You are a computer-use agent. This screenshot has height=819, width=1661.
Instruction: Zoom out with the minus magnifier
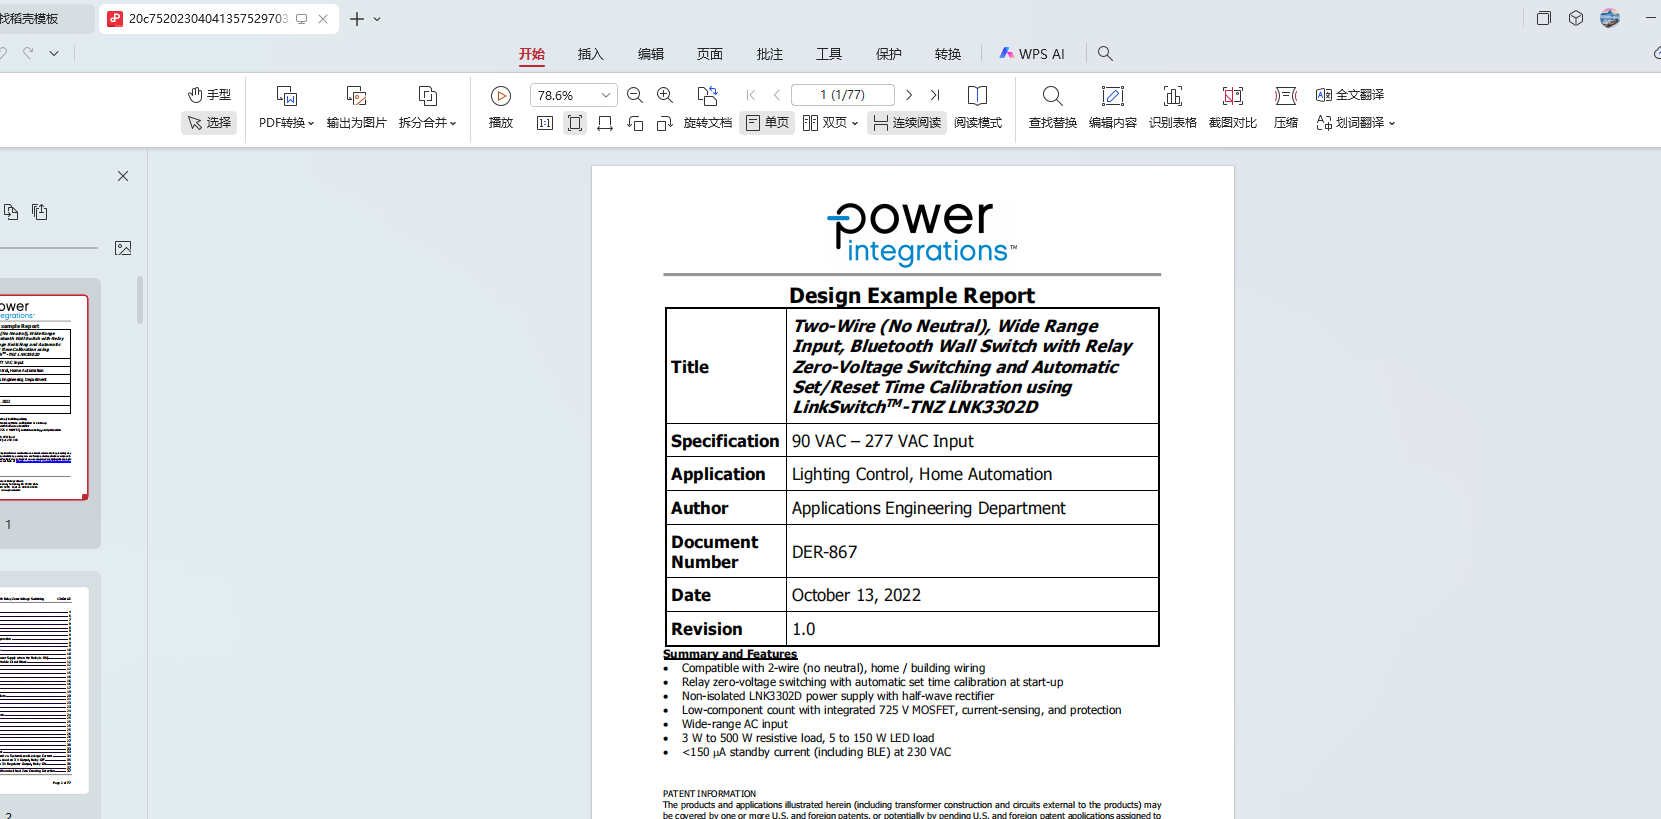[x=635, y=95]
